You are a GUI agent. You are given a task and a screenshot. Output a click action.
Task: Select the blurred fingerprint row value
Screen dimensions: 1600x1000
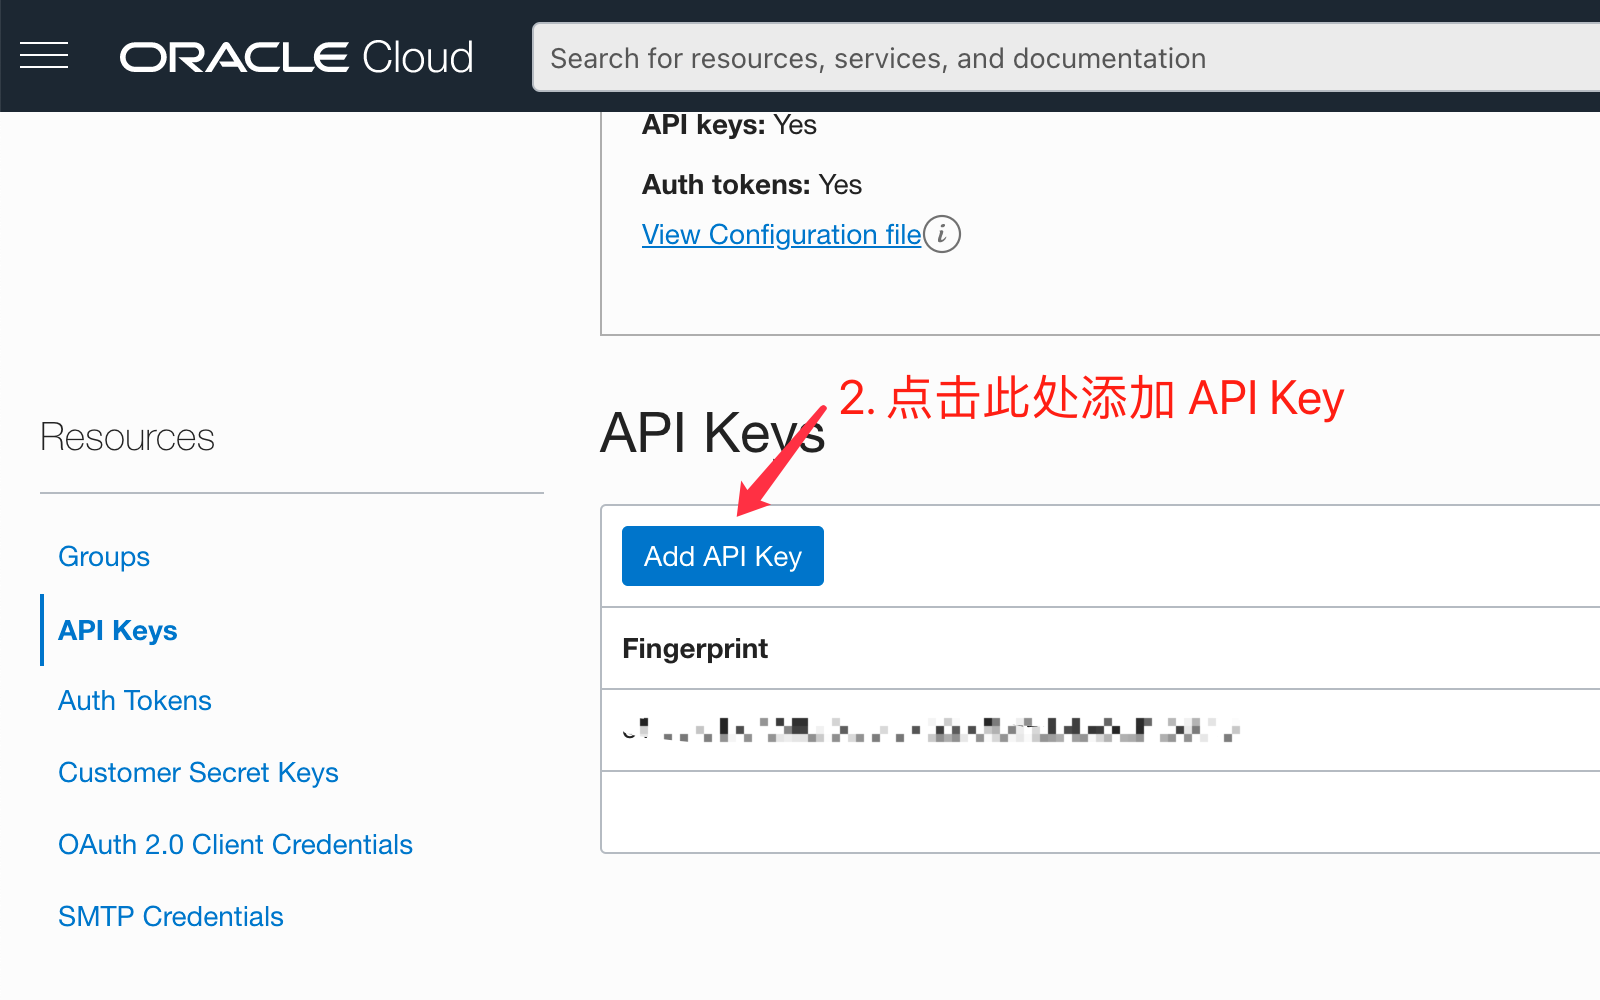(930, 730)
